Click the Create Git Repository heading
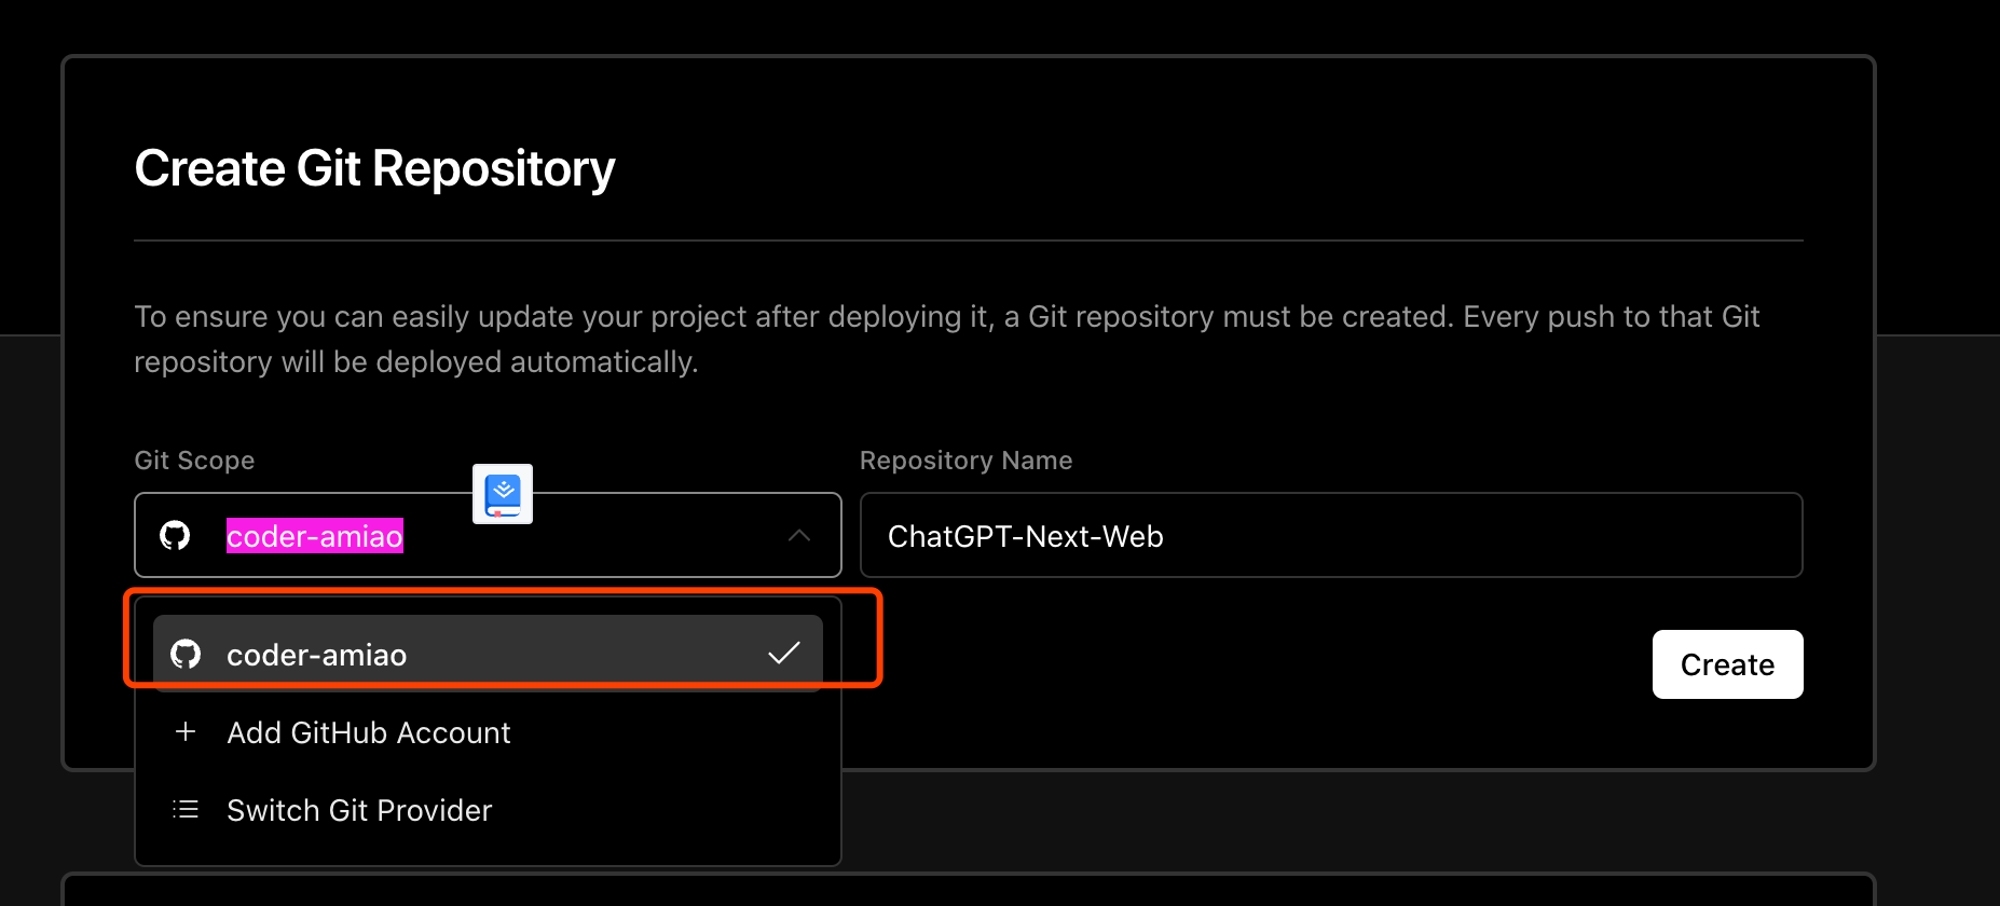This screenshot has height=906, width=2000. pyautogui.click(x=375, y=168)
